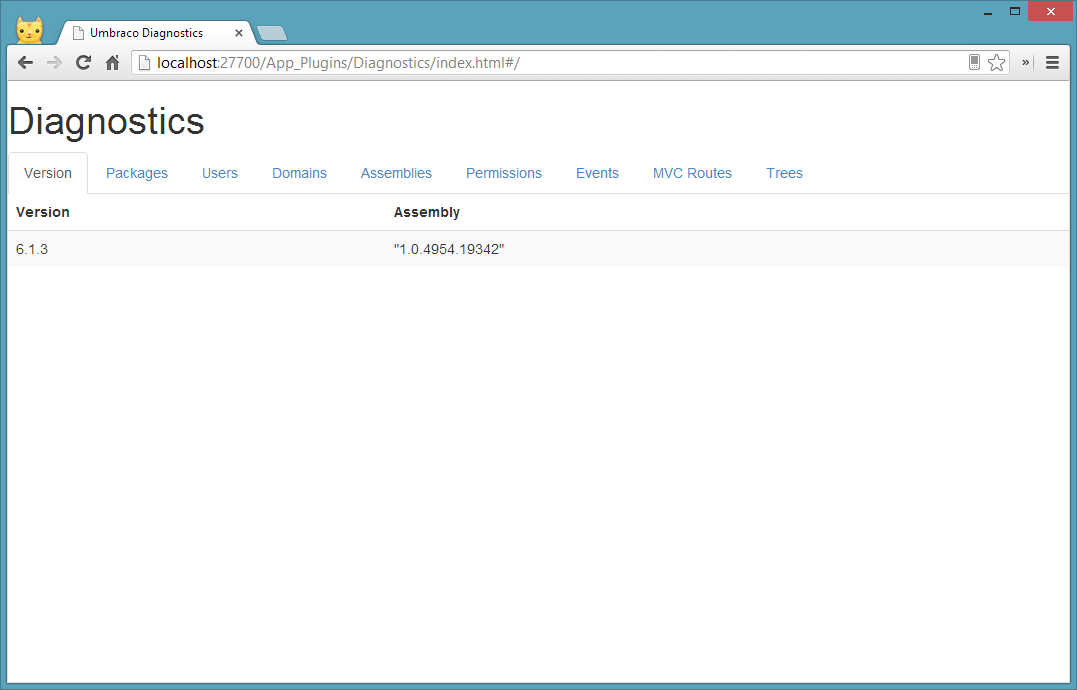
Task: Go back using browser back arrow
Action: [x=25, y=62]
